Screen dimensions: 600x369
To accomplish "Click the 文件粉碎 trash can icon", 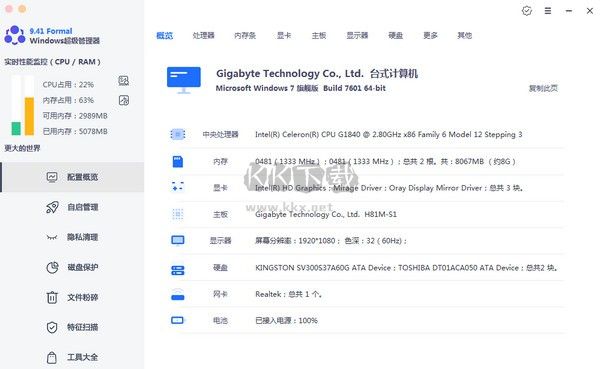I will tap(52, 297).
